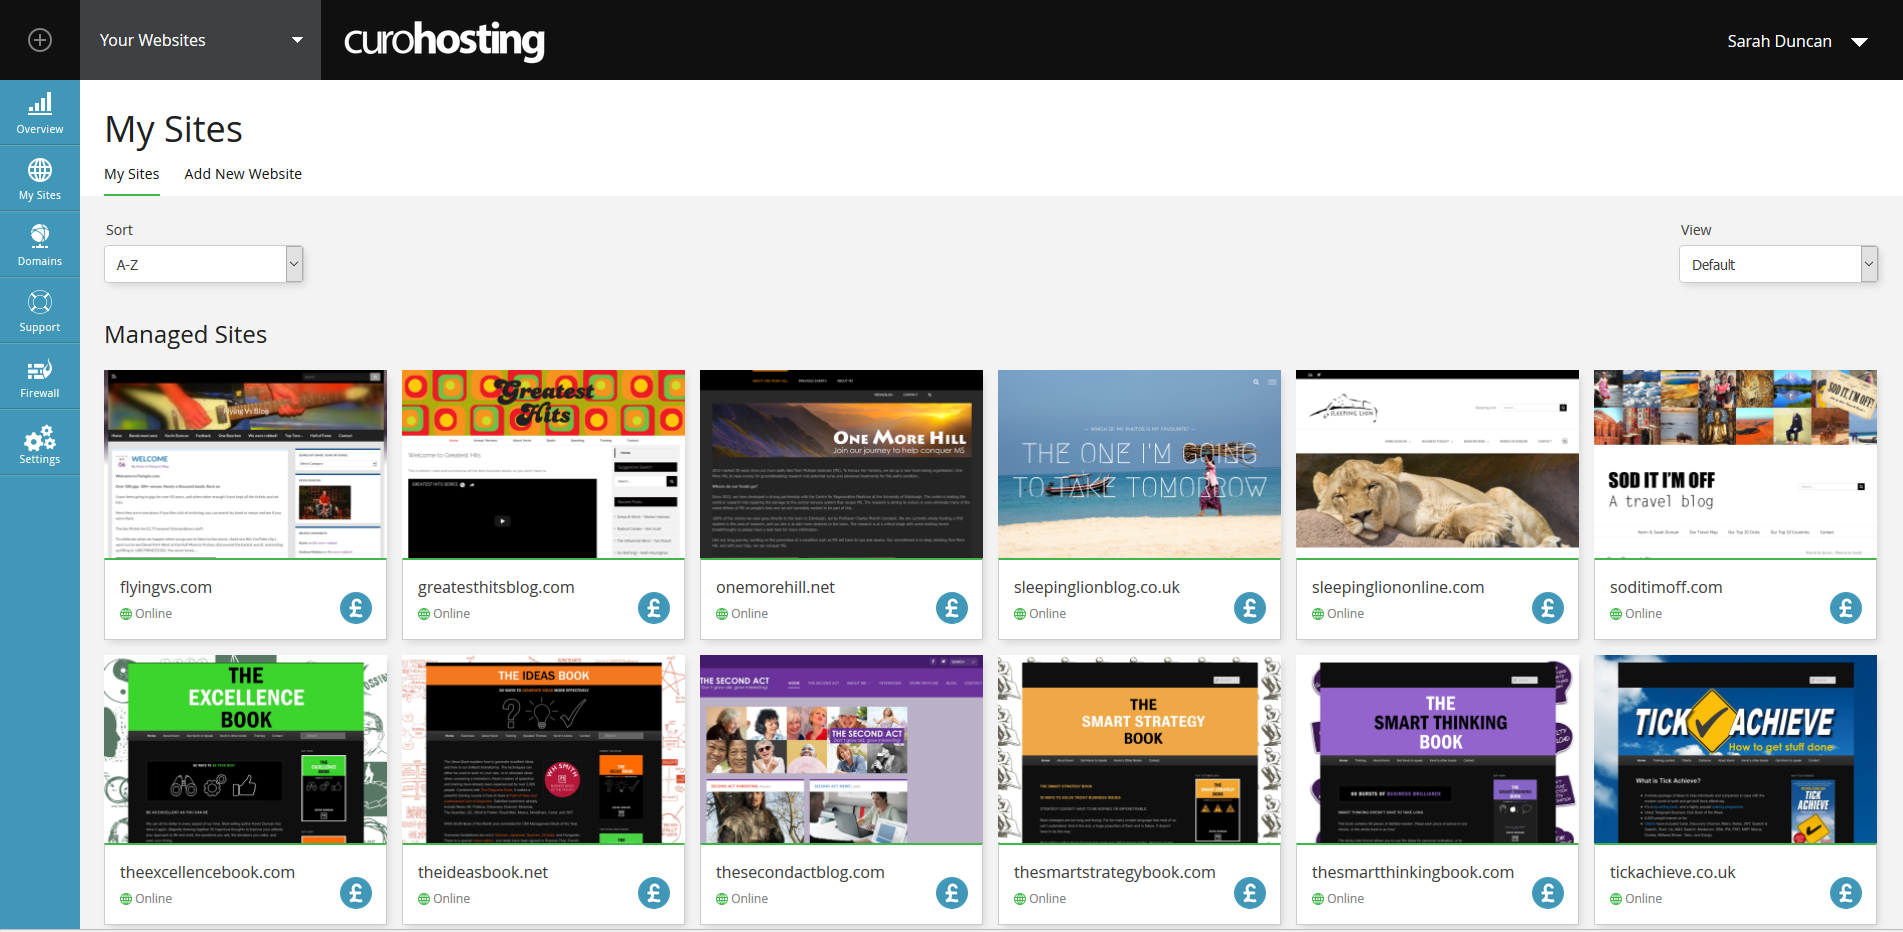This screenshot has width=1903, height=932.
Task: Open the sleepingliononline.com site link
Action: [1398, 587]
